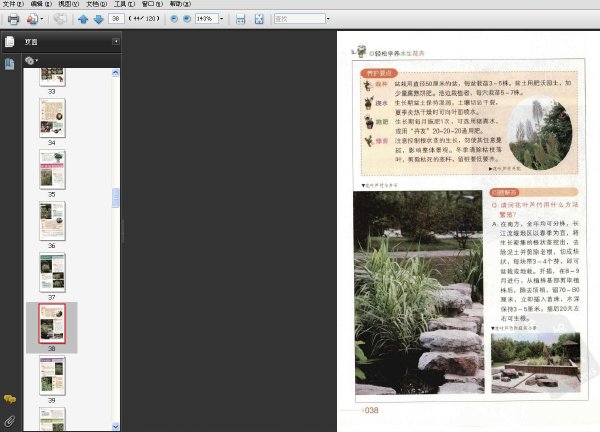Open the Comments panel icon
This screenshot has height=432, width=600.
(10, 399)
